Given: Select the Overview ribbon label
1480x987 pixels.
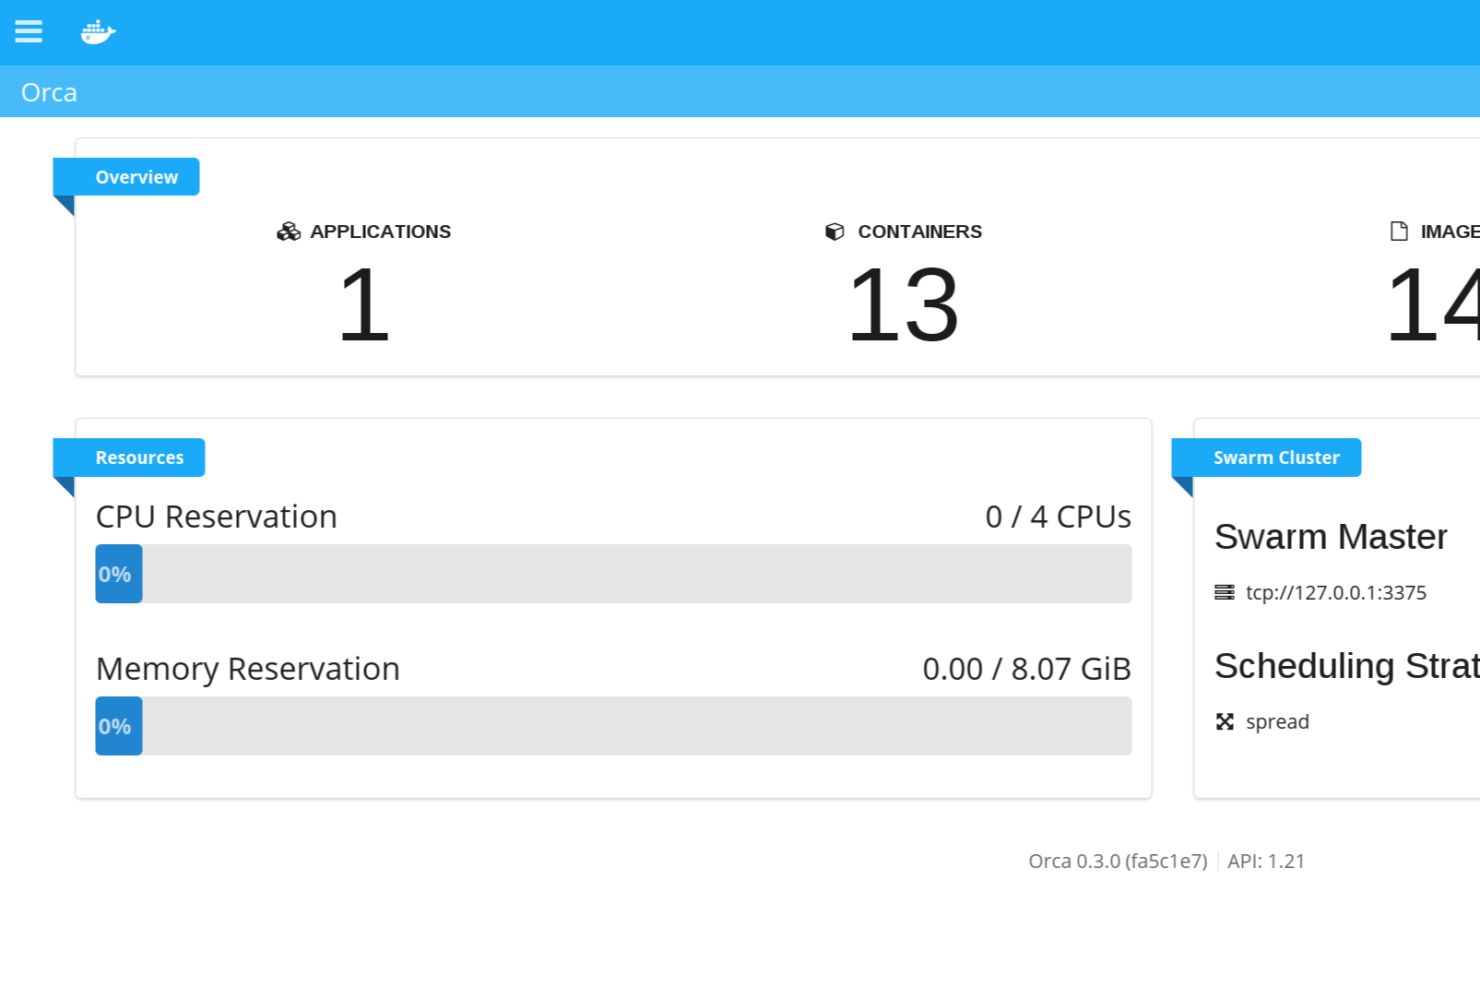Looking at the screenshot, I should (136, 177).
